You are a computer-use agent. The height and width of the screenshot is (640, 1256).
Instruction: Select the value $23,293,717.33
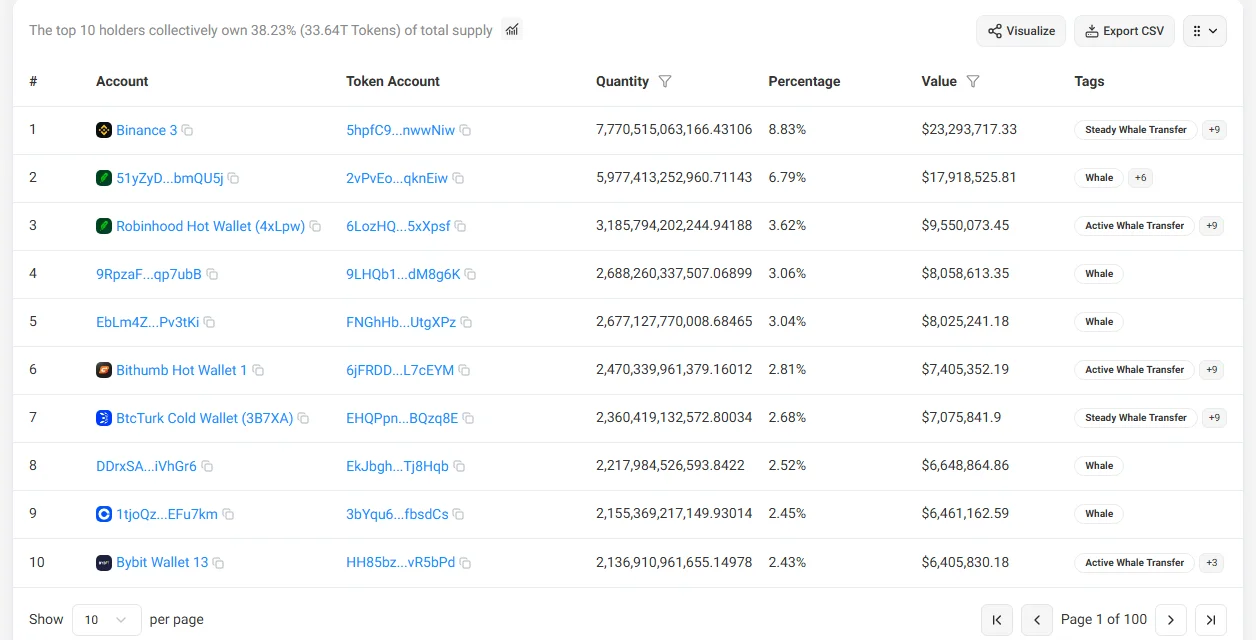[969, 130]
